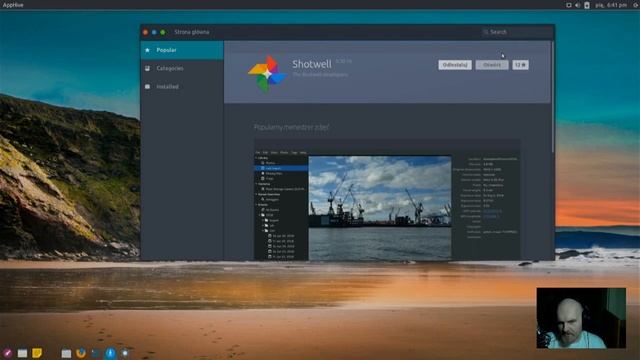Click the display tray icon beside the volume icon
The width and height of the screenshot is (640, 360).
569,5
